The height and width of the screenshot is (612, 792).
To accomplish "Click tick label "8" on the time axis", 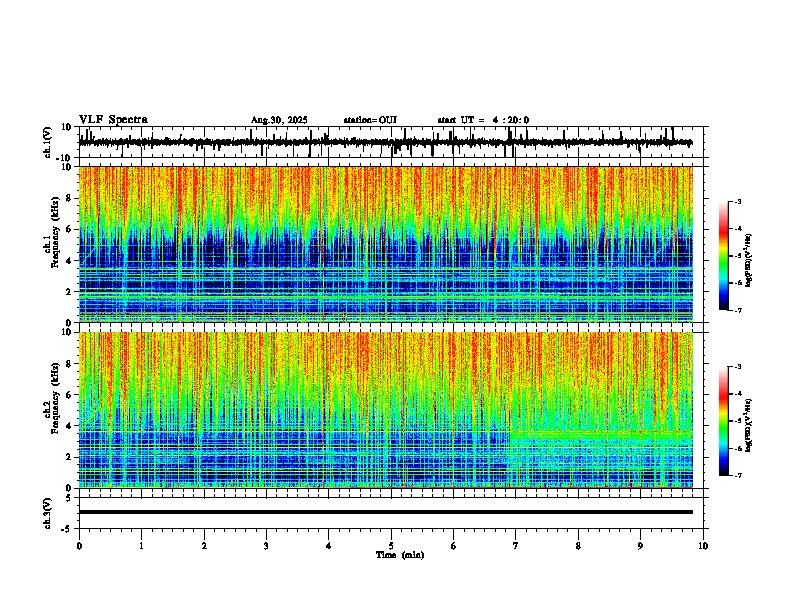I will [x=578, y=546].
